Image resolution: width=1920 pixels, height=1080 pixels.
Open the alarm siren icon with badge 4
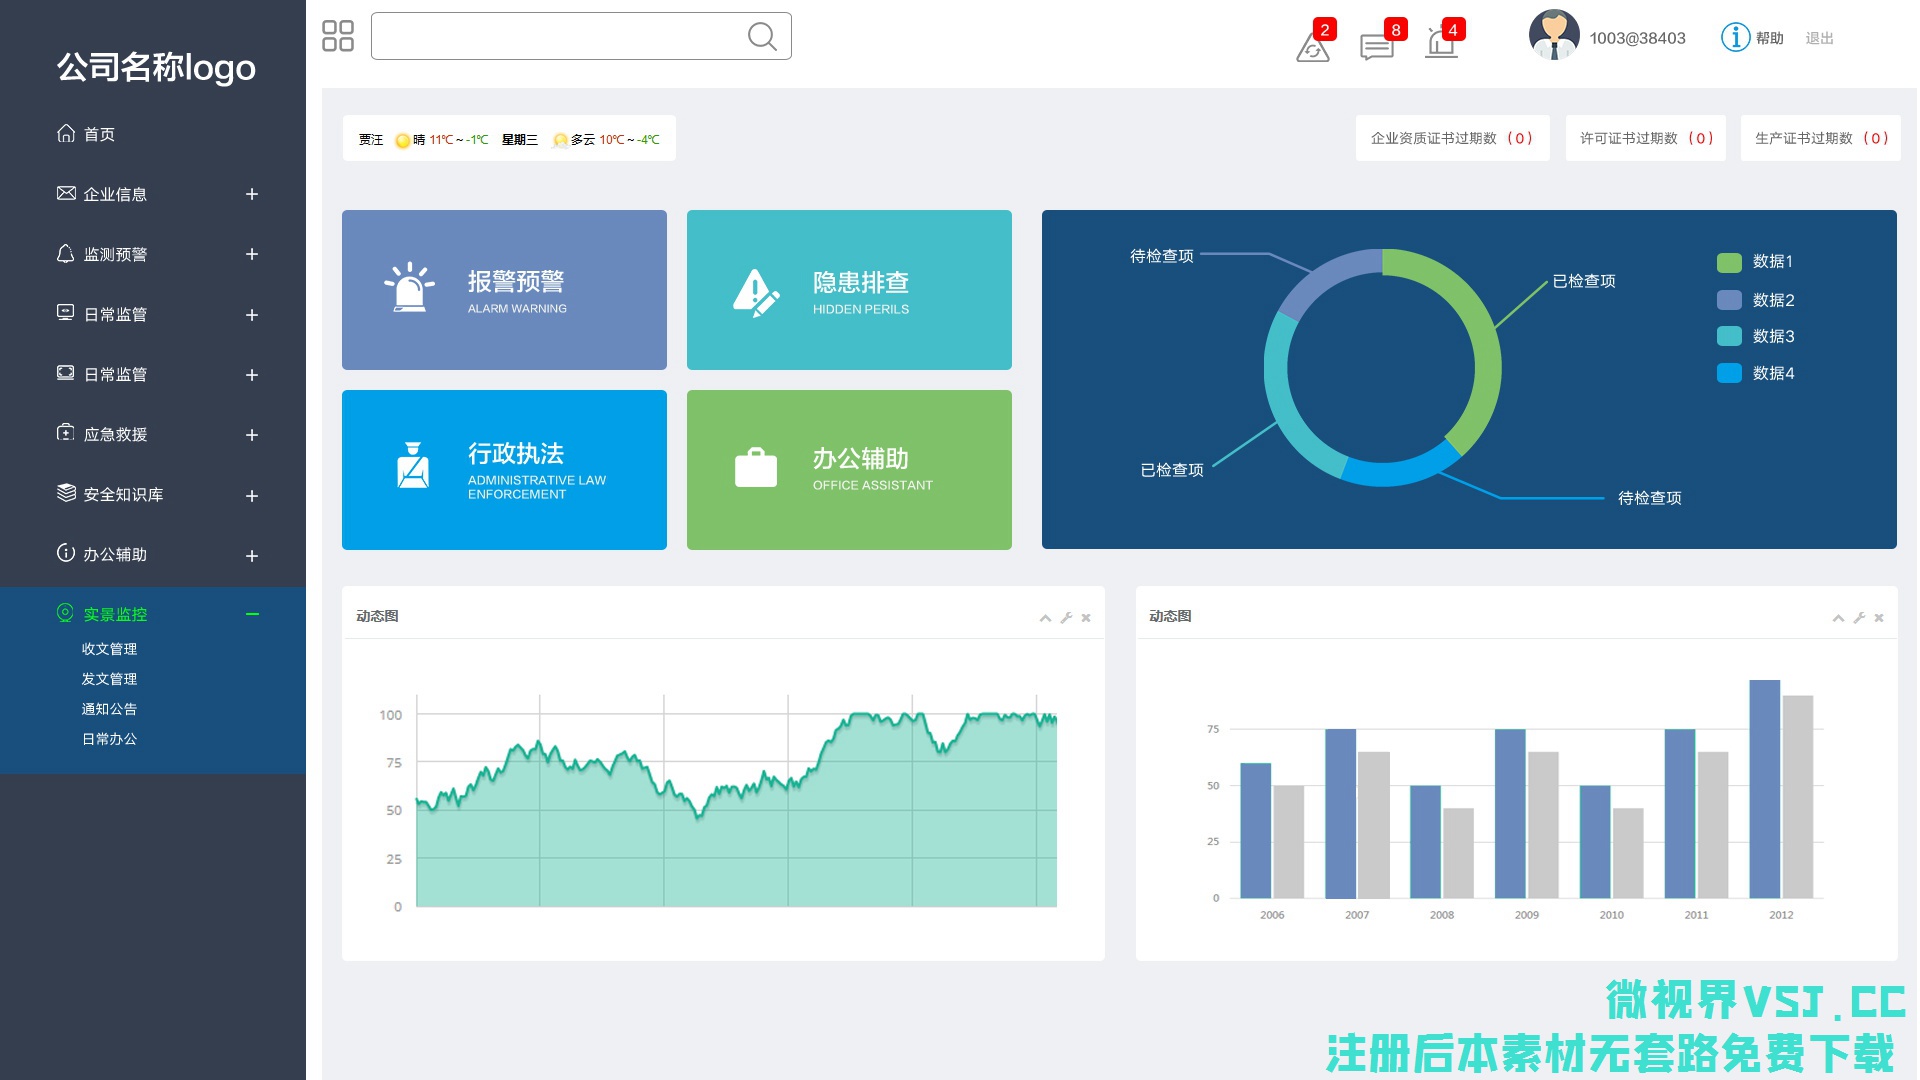point(1441,44)
